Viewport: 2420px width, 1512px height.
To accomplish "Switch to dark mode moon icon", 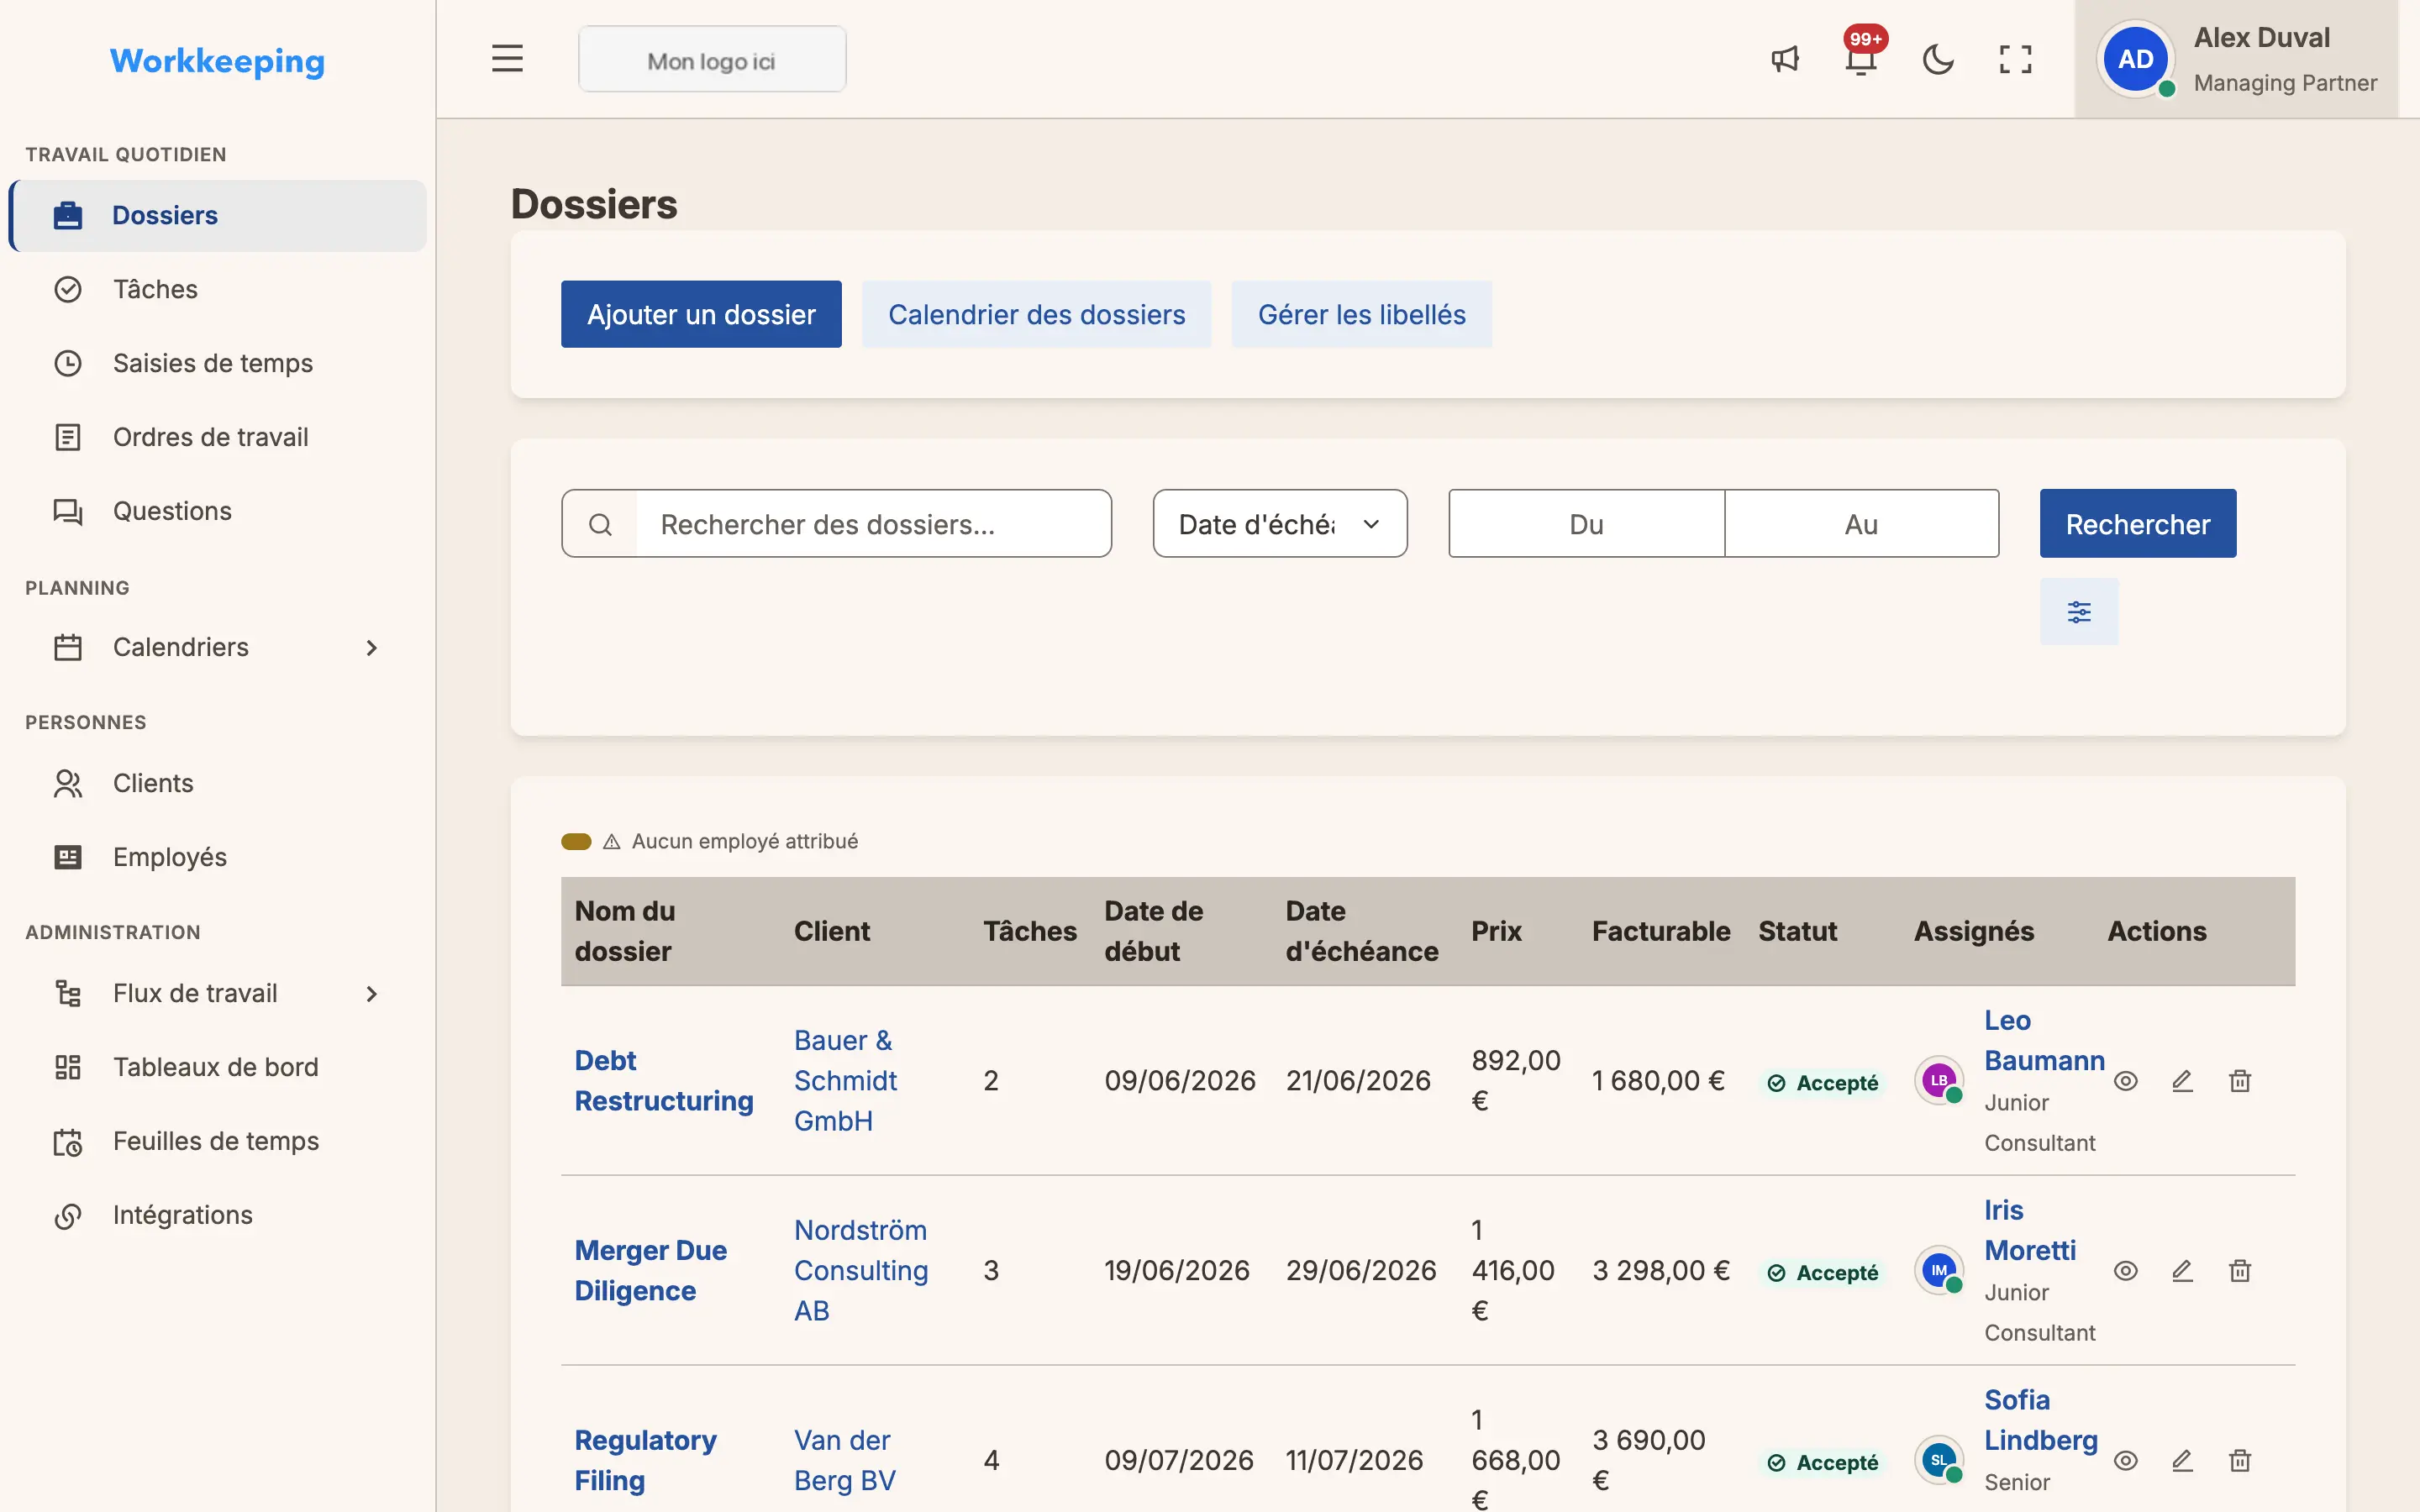I will coord(1938,59).
